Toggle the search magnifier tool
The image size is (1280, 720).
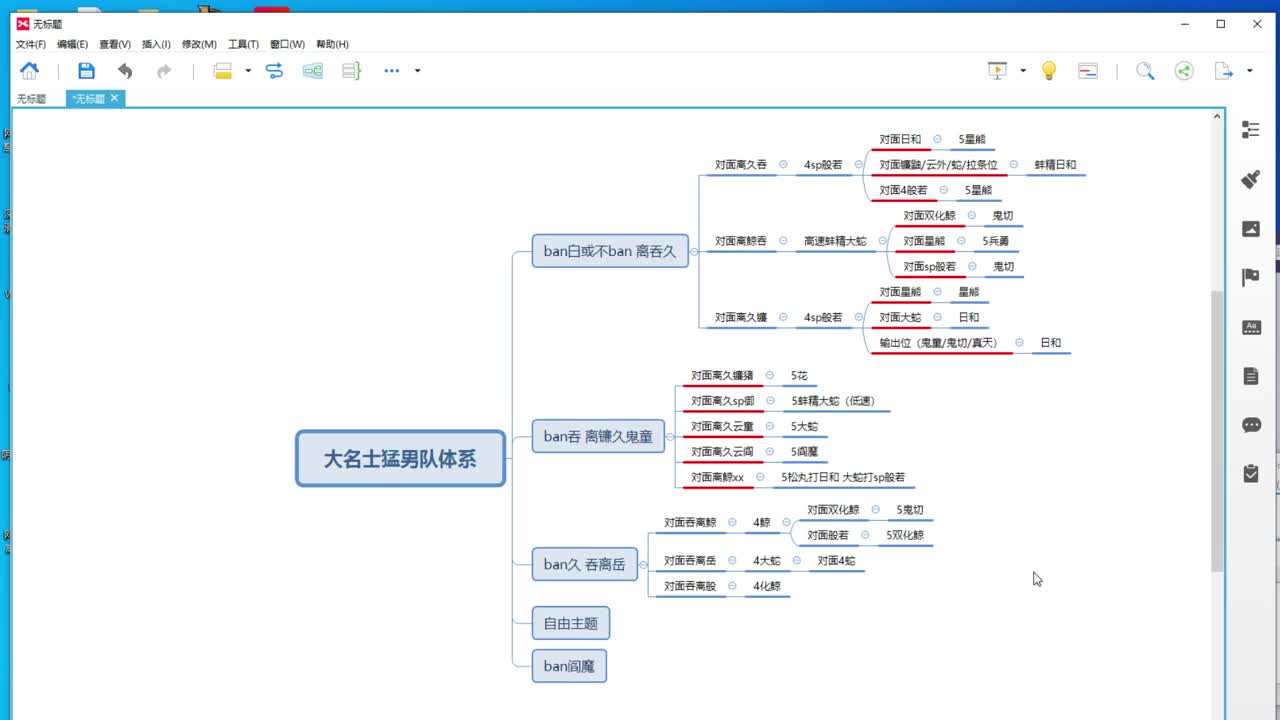[1146, 70]
